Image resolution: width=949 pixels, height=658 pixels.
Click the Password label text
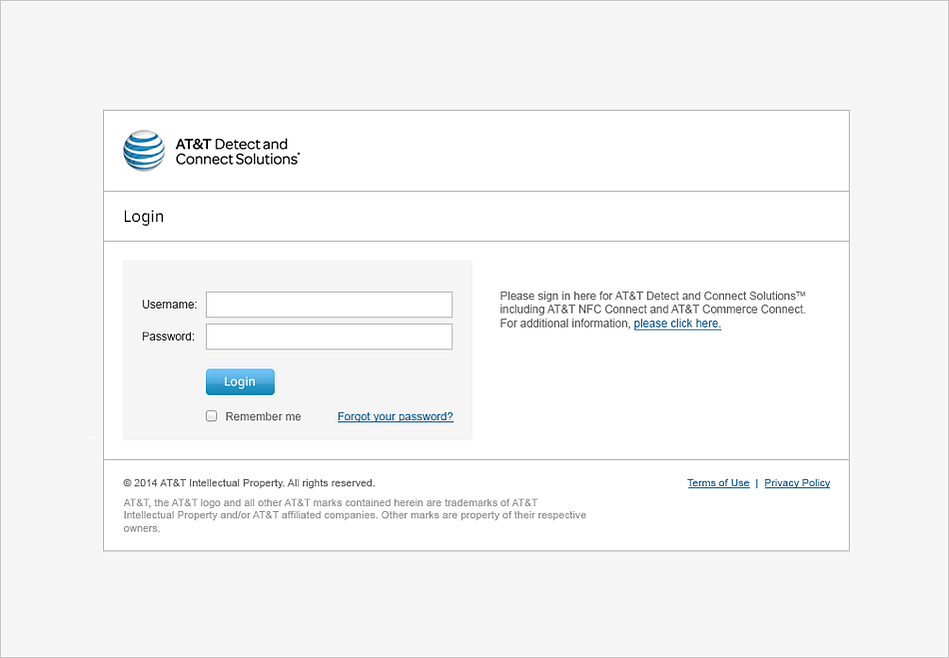coord(168,337)
